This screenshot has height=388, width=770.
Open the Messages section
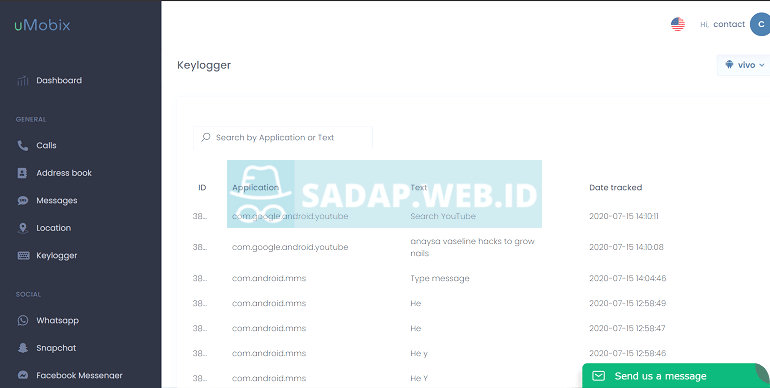[x=56, y=200]
